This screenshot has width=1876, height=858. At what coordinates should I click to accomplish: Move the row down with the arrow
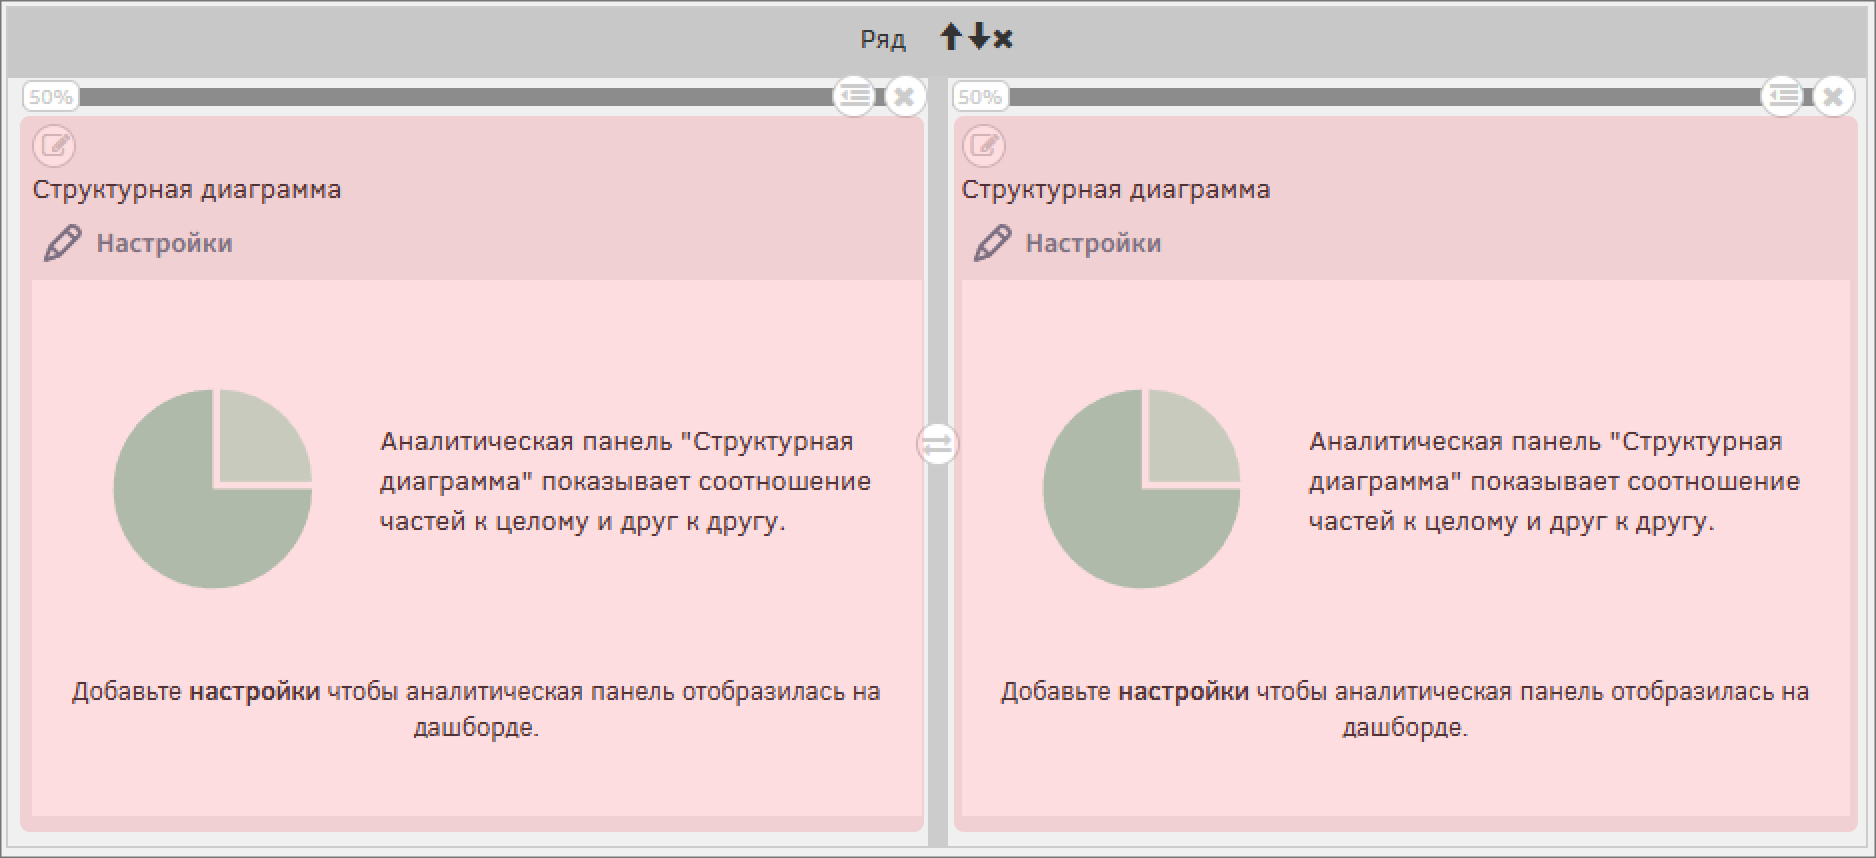[979, 38]
